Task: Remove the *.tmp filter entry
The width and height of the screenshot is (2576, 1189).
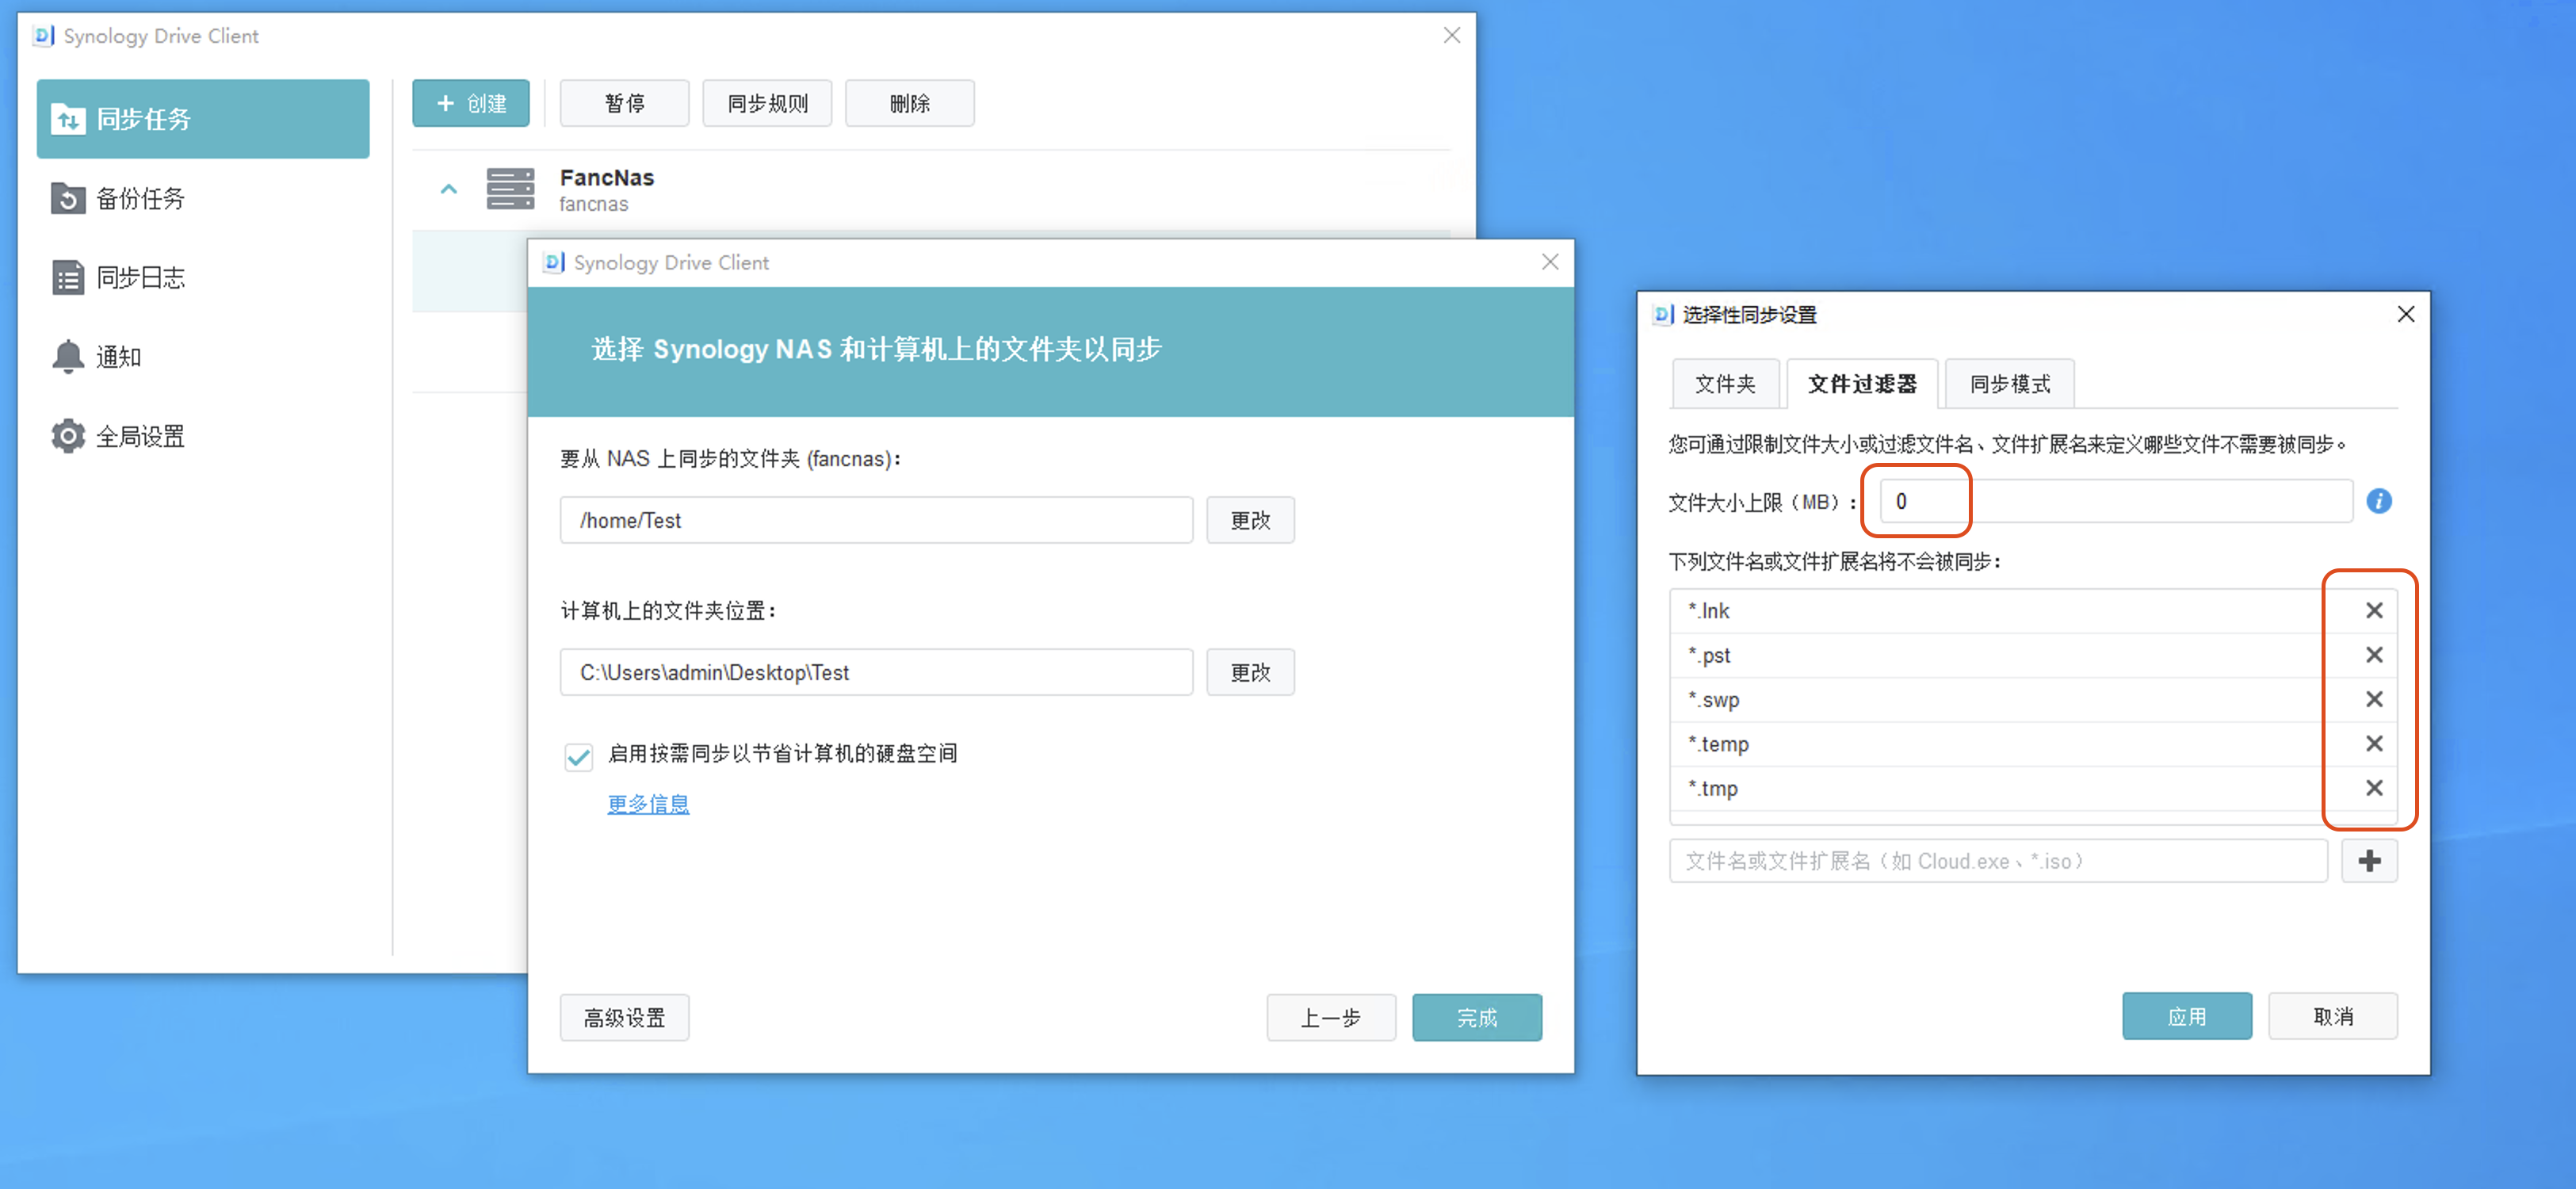Action: (x=2374, y=788)
